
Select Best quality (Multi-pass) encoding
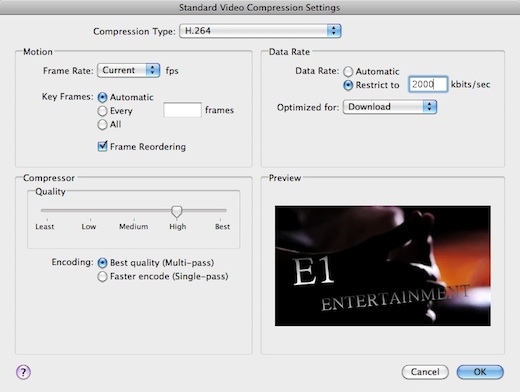click(102, 263)
